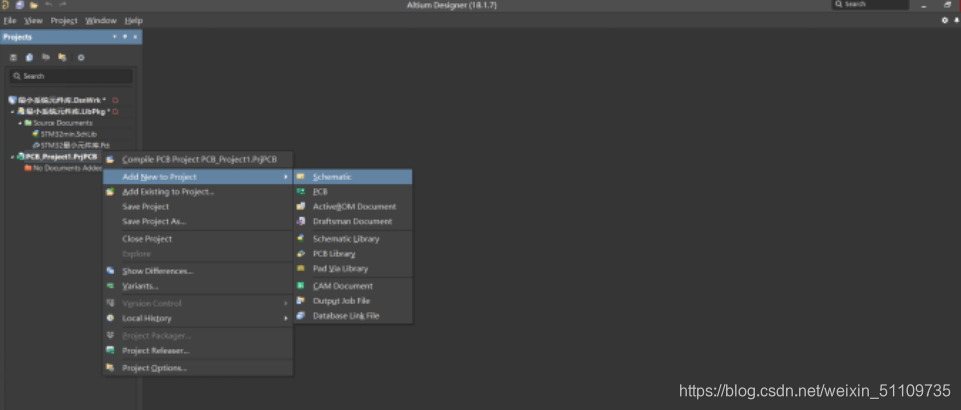Click third icon in Projects panel toolbar

[45, 58]
